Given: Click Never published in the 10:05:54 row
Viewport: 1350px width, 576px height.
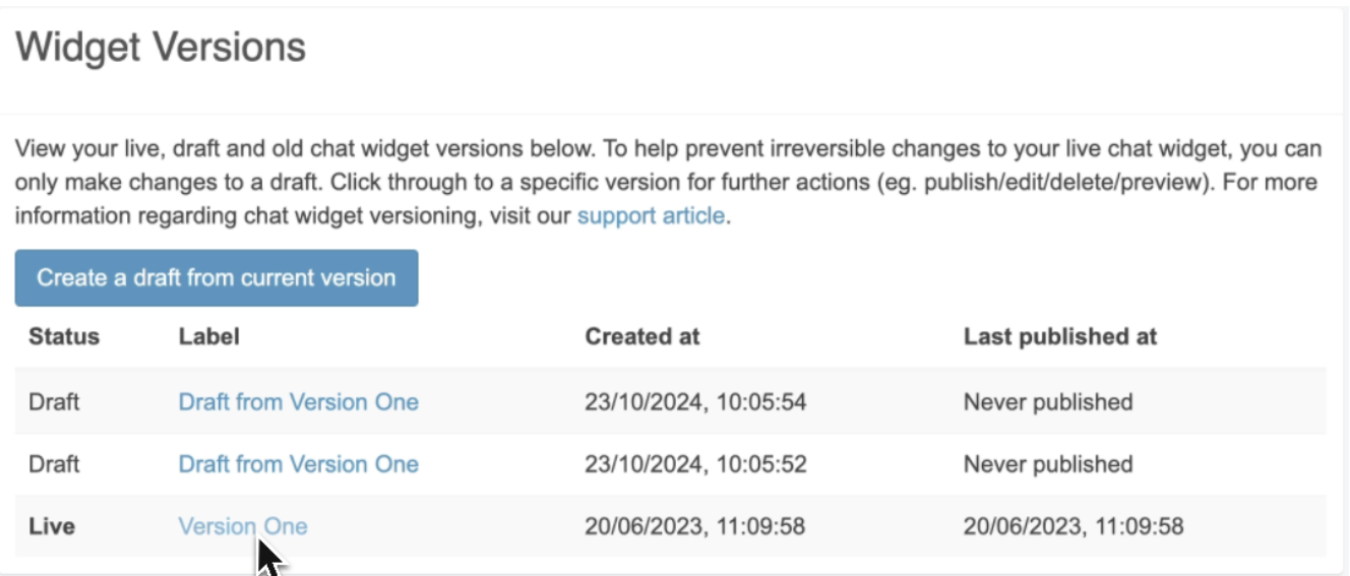Looking at the screenshot, I should (x=1048, y=402).
